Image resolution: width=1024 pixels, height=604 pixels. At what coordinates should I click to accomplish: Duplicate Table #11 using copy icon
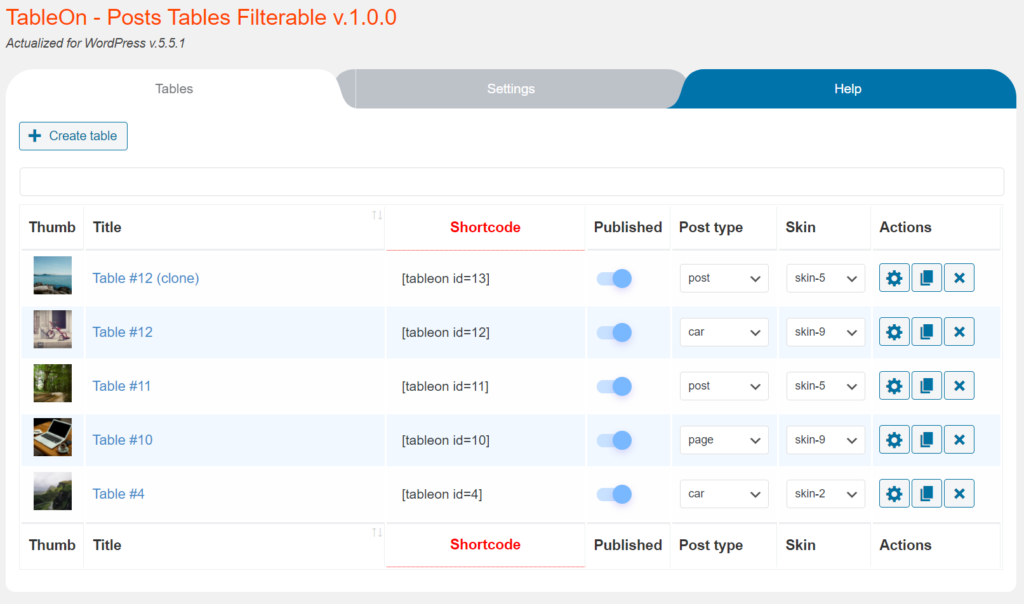[926, 386]
